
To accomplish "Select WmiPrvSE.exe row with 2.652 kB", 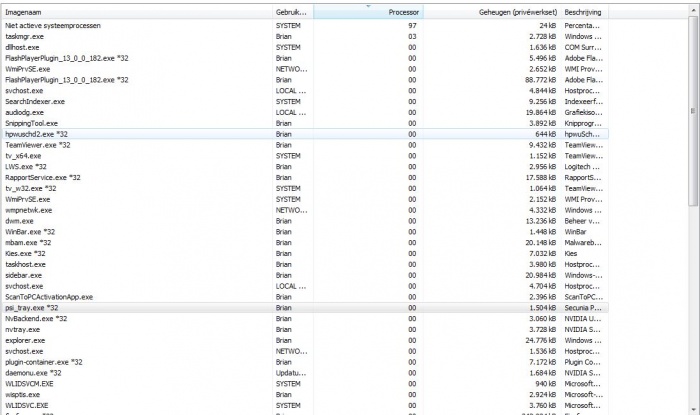I will [305, 69].
